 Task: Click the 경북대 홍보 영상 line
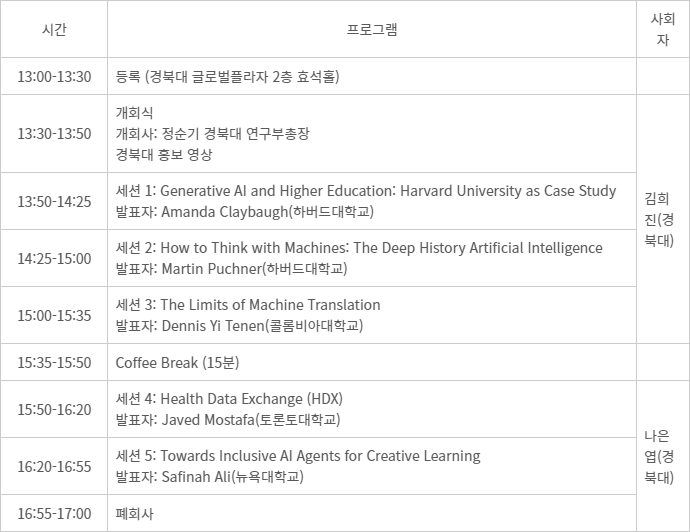pyautogui.click(x=164, y=154)
